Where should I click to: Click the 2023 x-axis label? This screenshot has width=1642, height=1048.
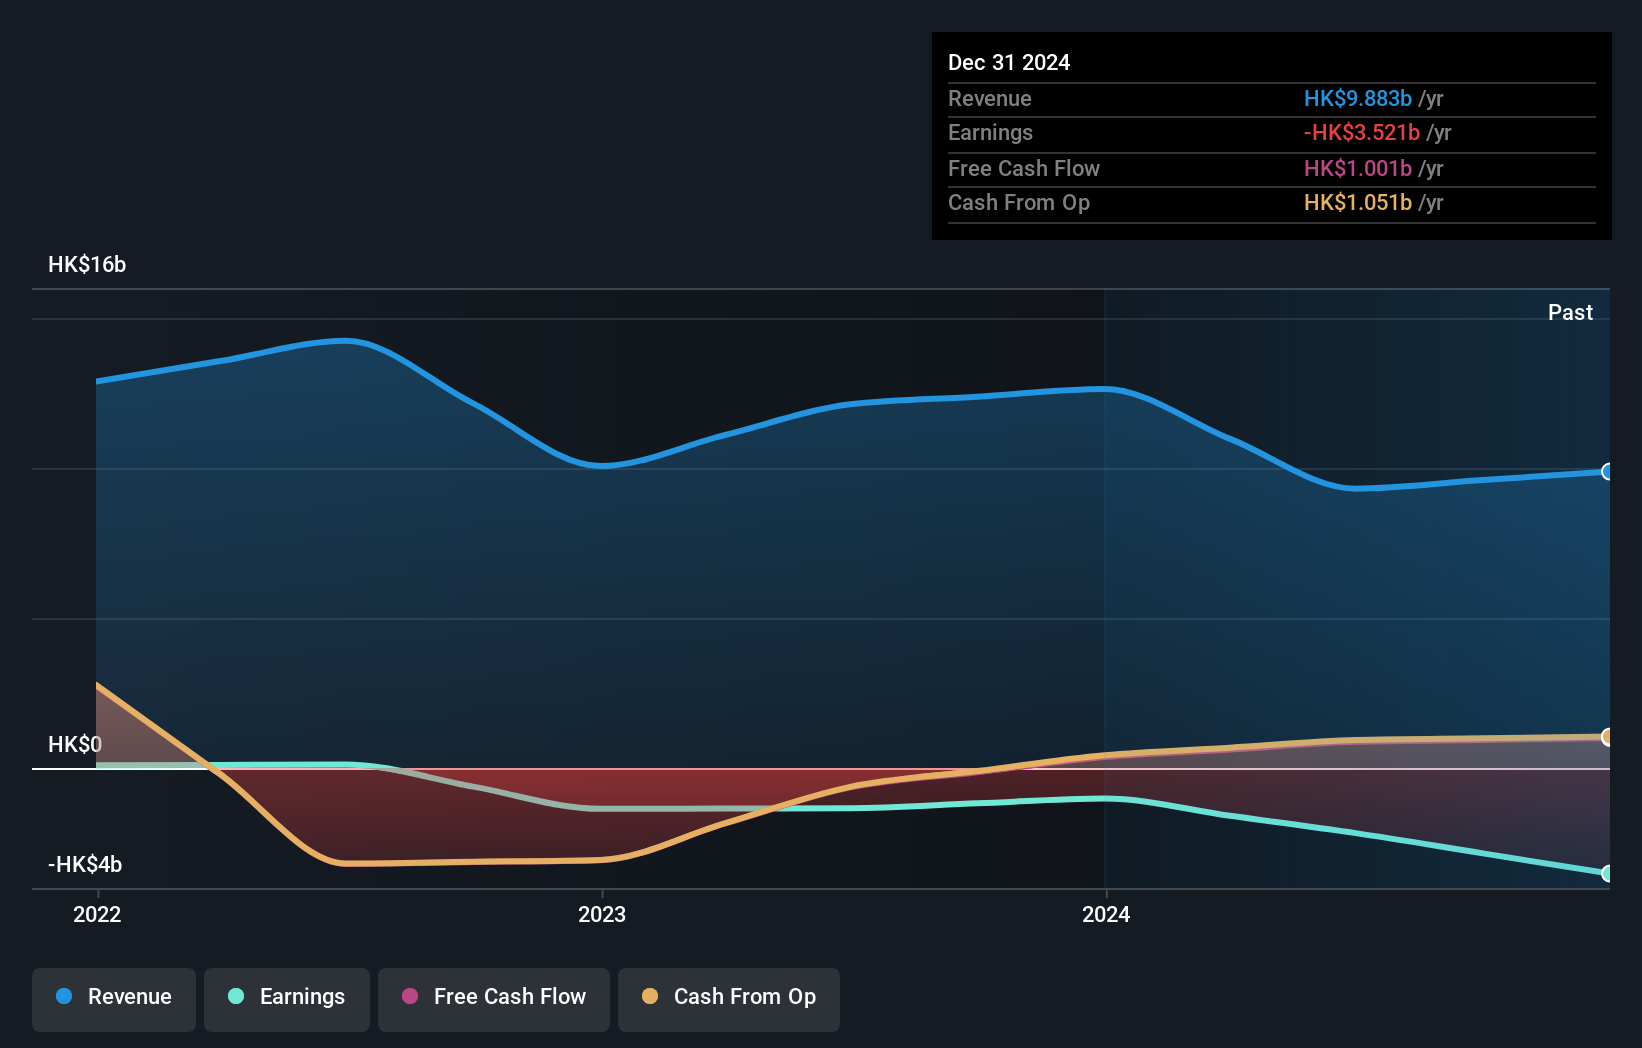coord(602,914)
